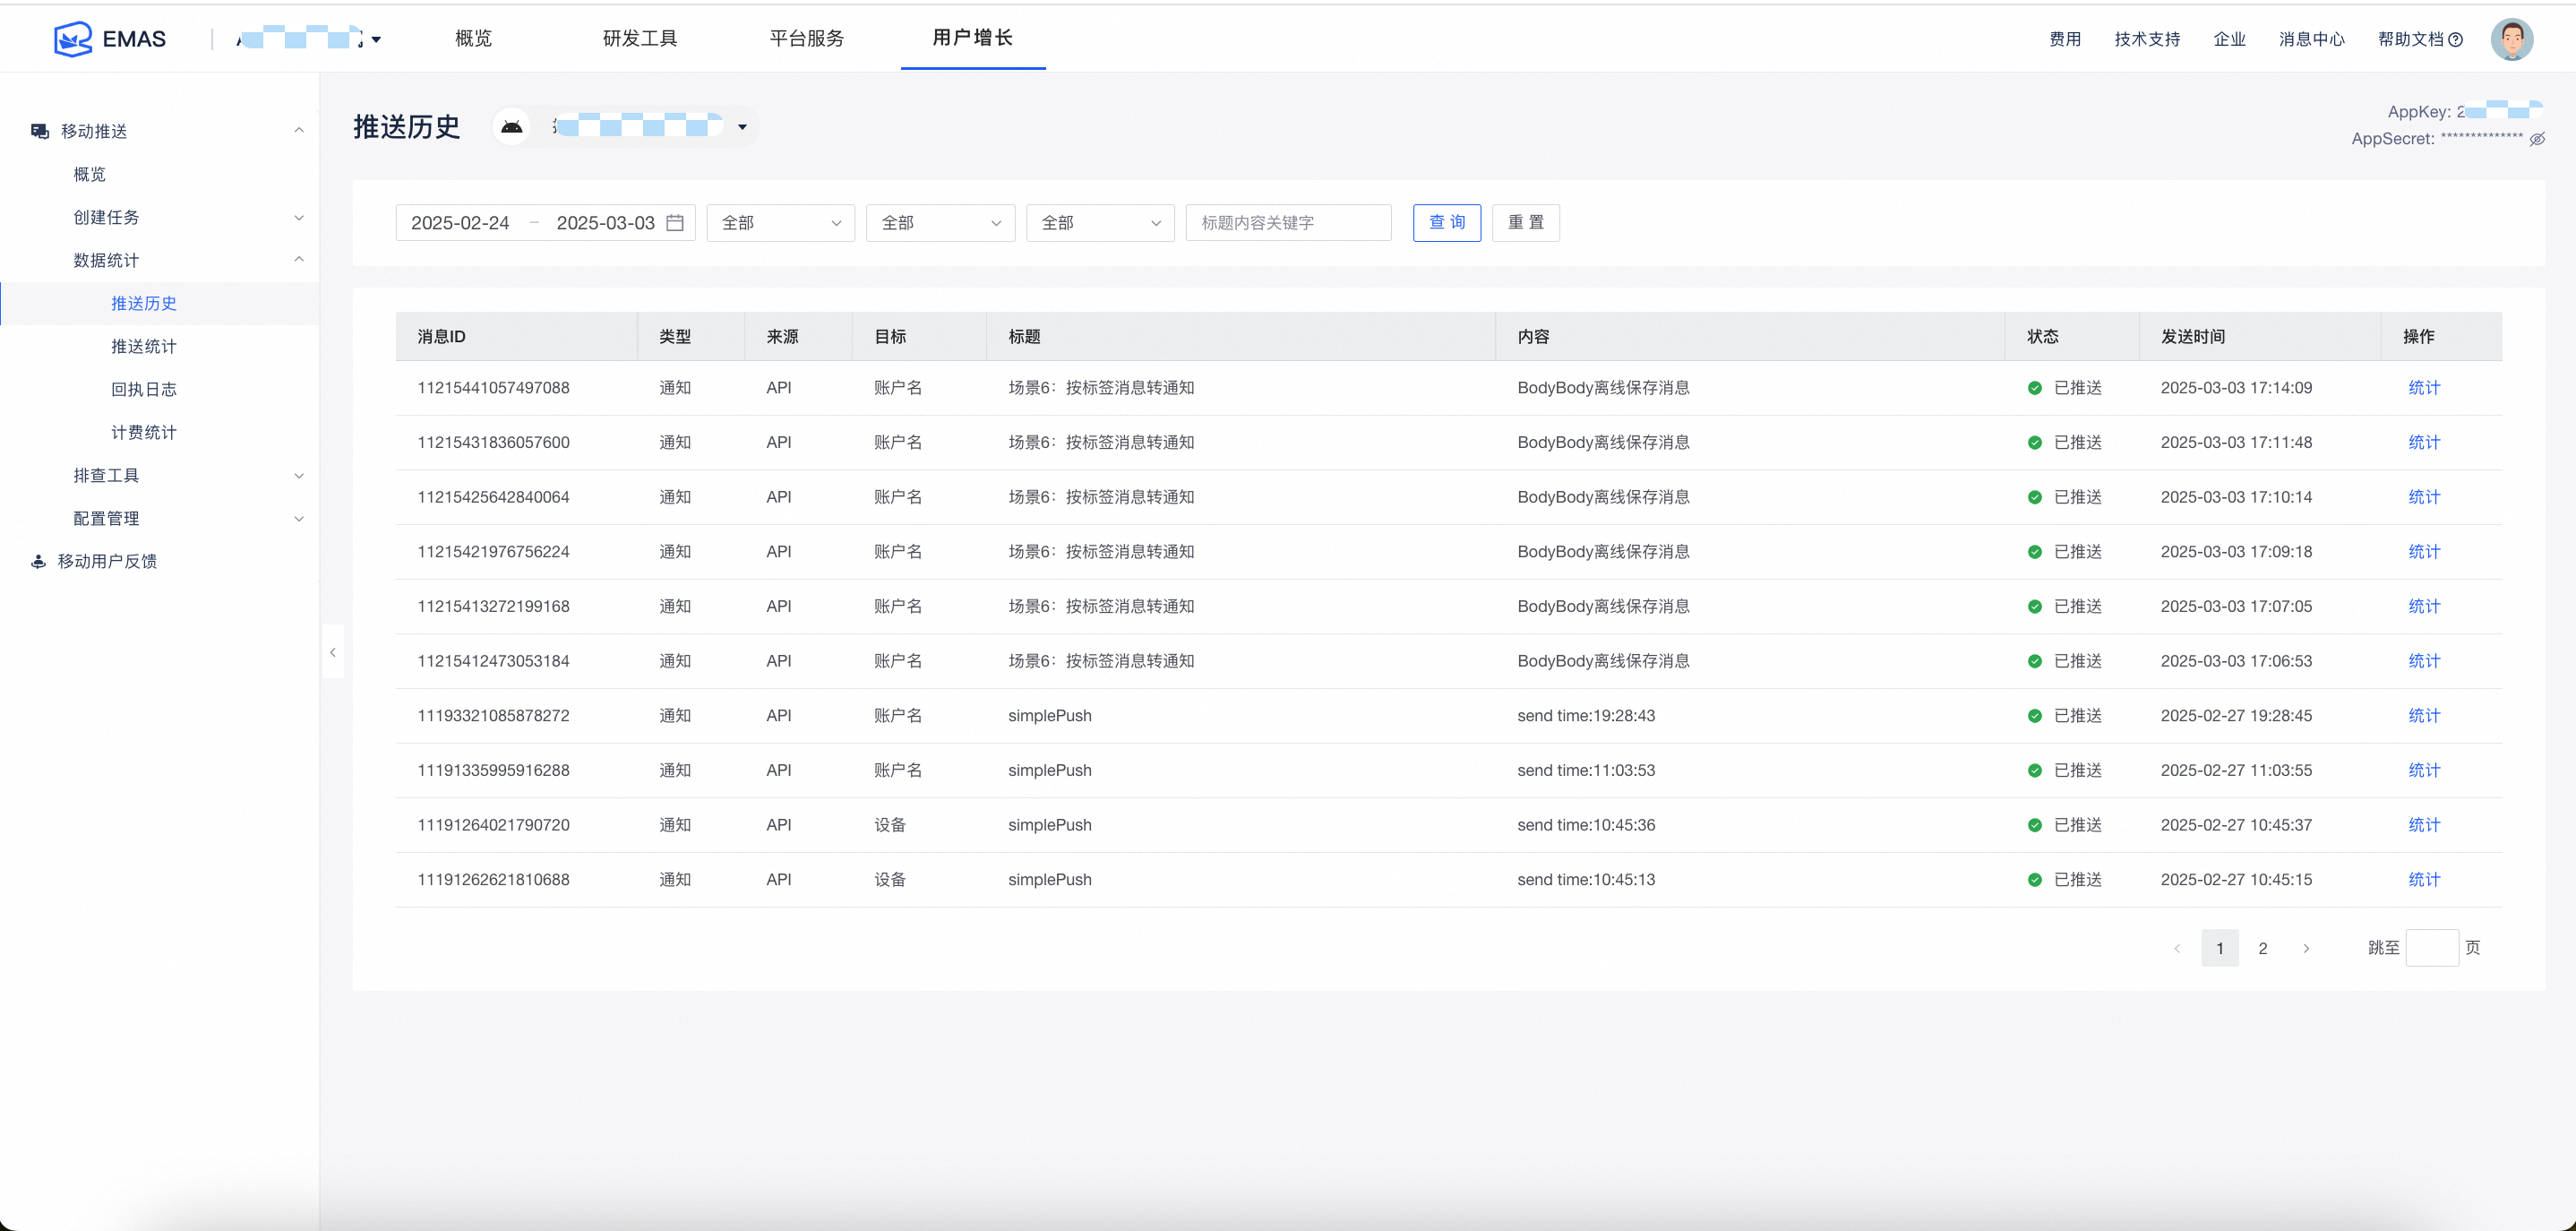Viewport: 2576px width, 1231px height.
Task: Click the end date 2025-03-03 field
Action: [605, 223]
